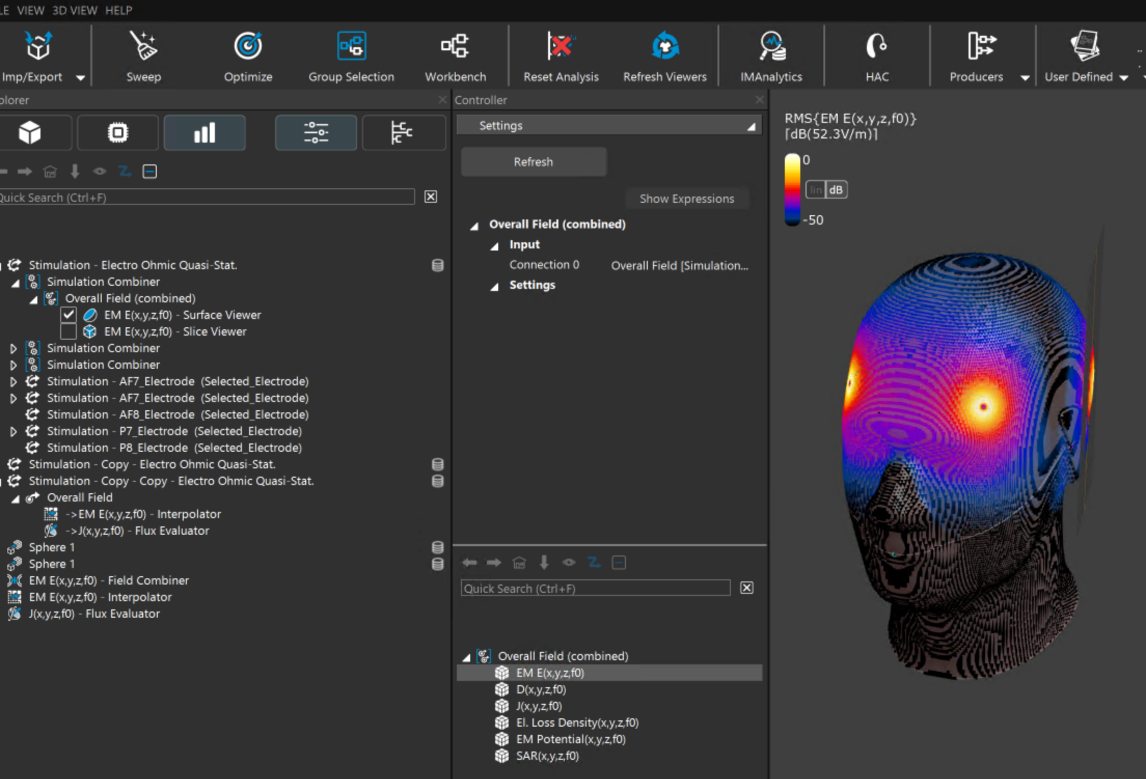Expand the Stimulation - P7_Electrode tree node
Viewport: 1146px width, 779px height.
pos(14,431)
